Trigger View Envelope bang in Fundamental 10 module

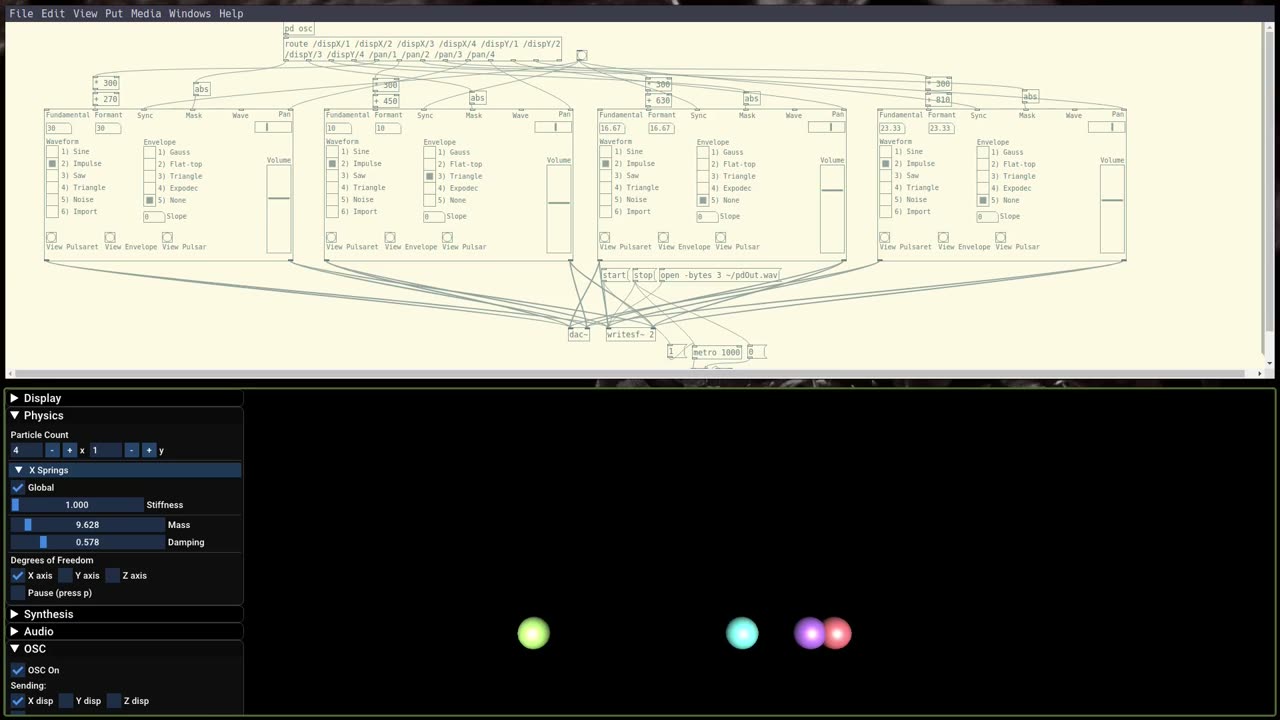tap(390, 238)
